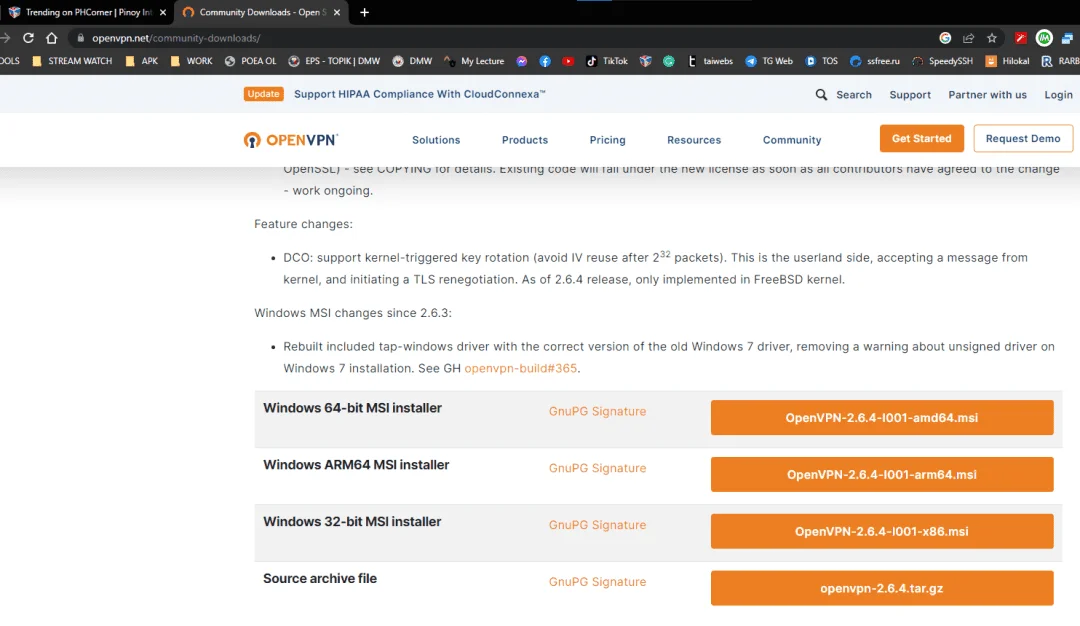This screenshot has height=626, width=1080.
Task: Download OpenVPN-2.6.4-I001-x86.msi
Action: point(882,531)
